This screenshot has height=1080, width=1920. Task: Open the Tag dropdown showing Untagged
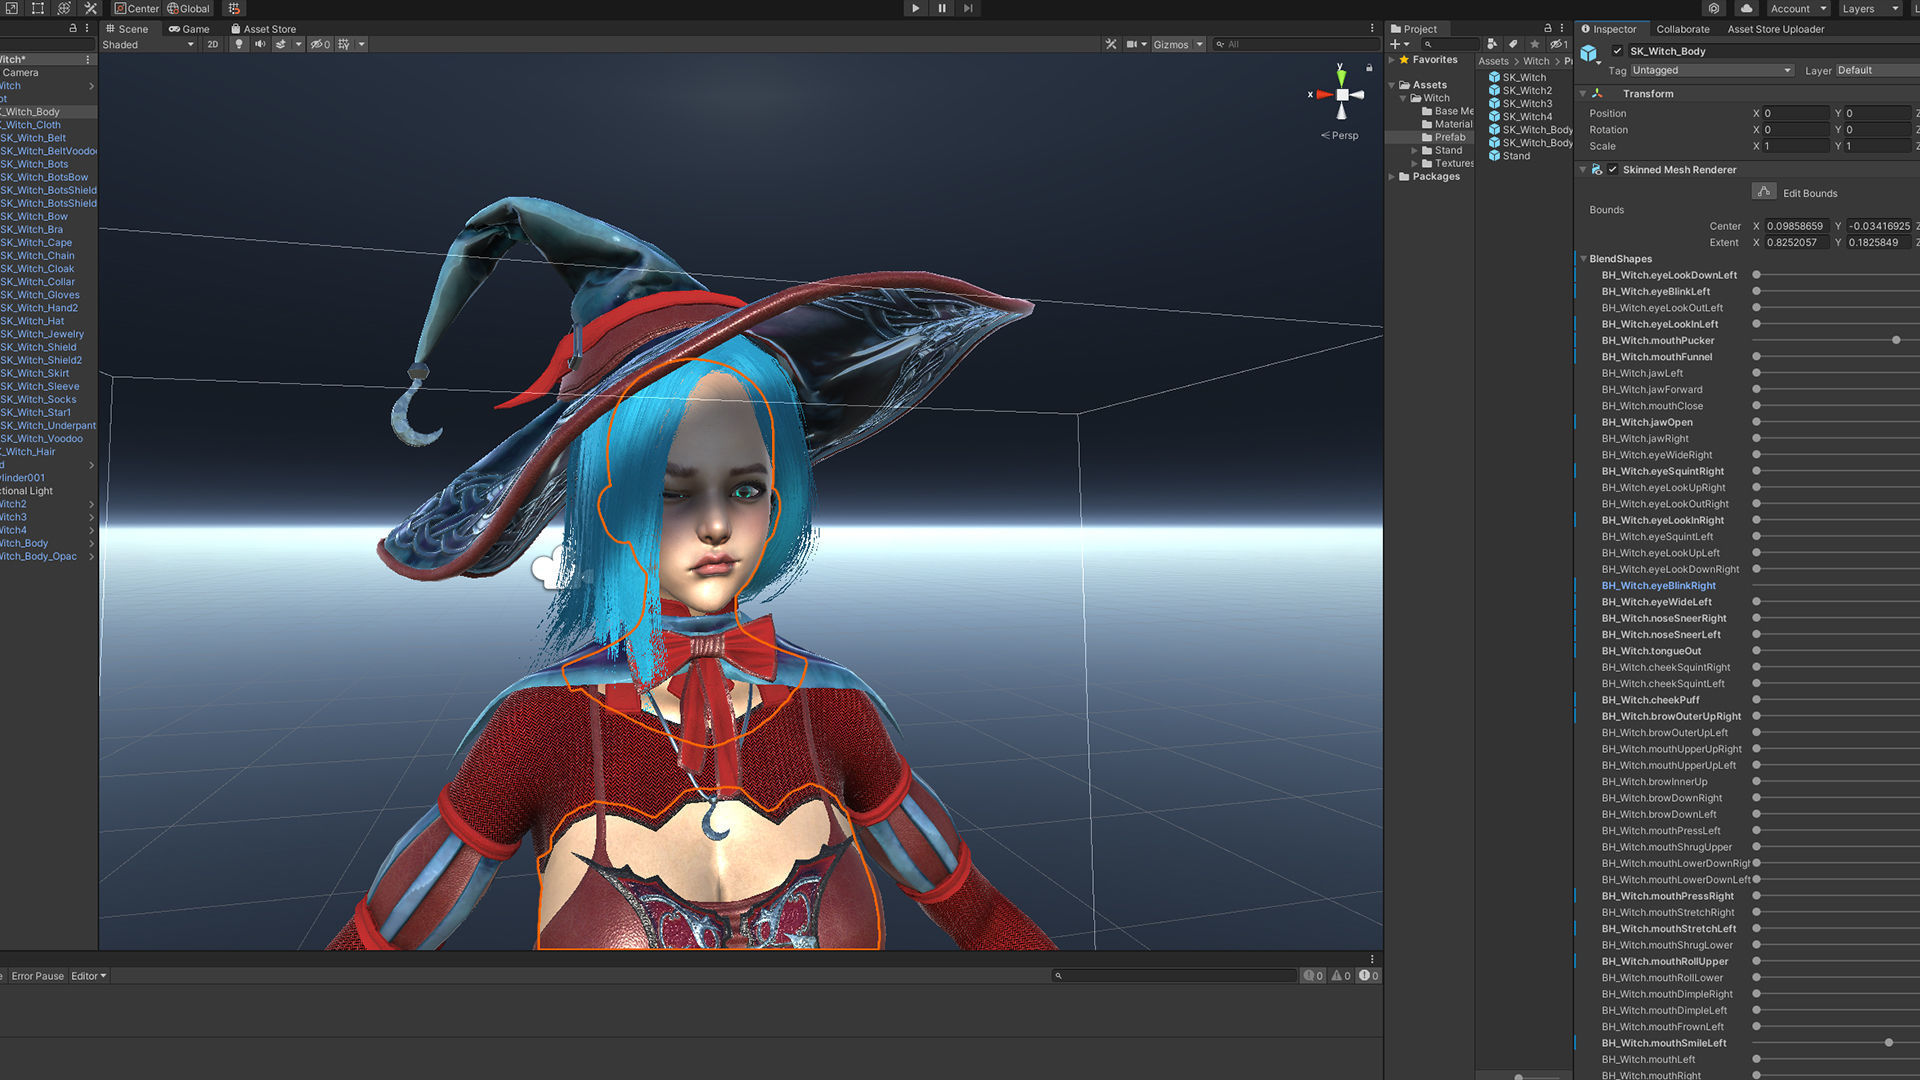click(x=1710, y=70)
